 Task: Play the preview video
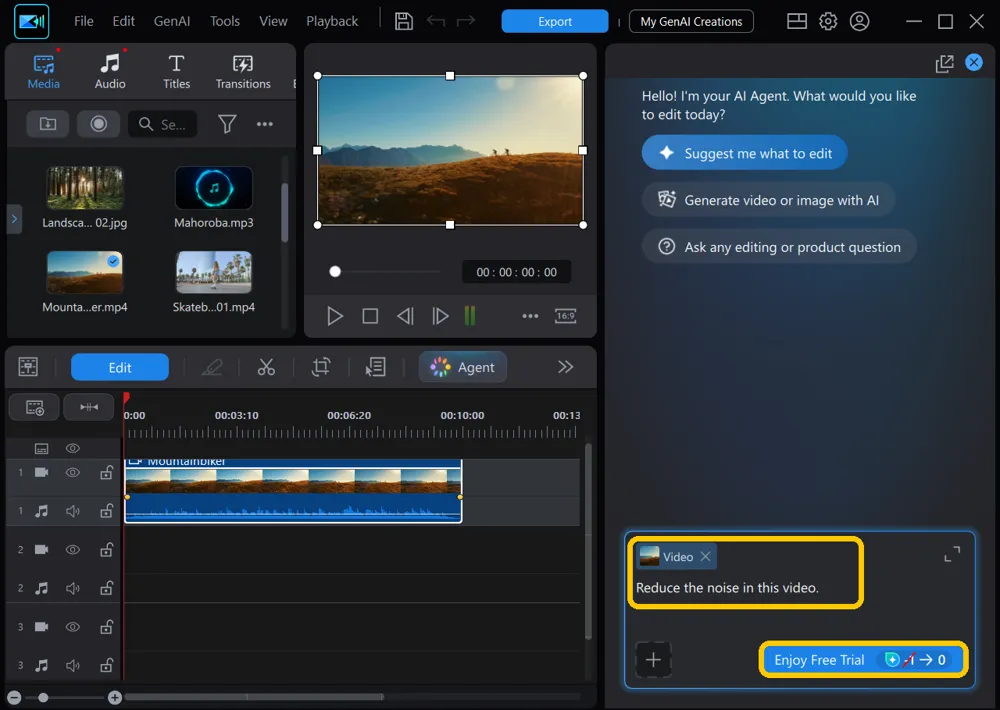pyautogui.click(x=334, y=316)
